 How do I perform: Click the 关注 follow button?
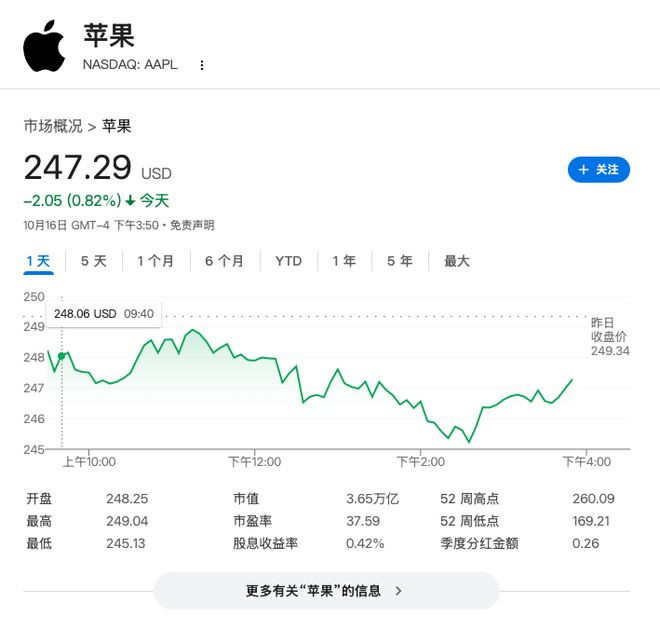(x=598, y=170)
